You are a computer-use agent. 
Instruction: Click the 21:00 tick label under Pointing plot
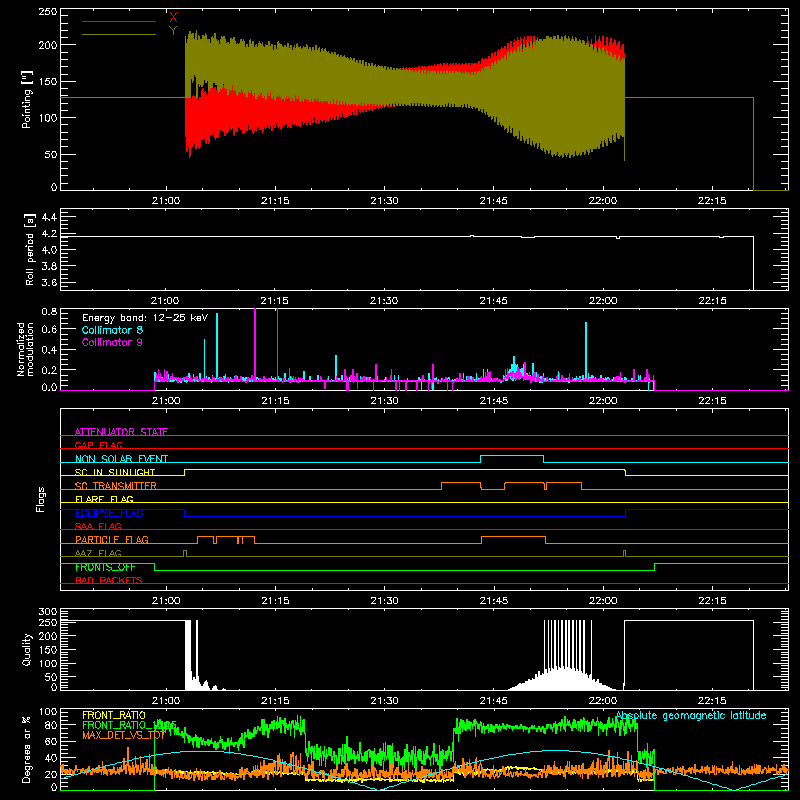click(166, 201)
